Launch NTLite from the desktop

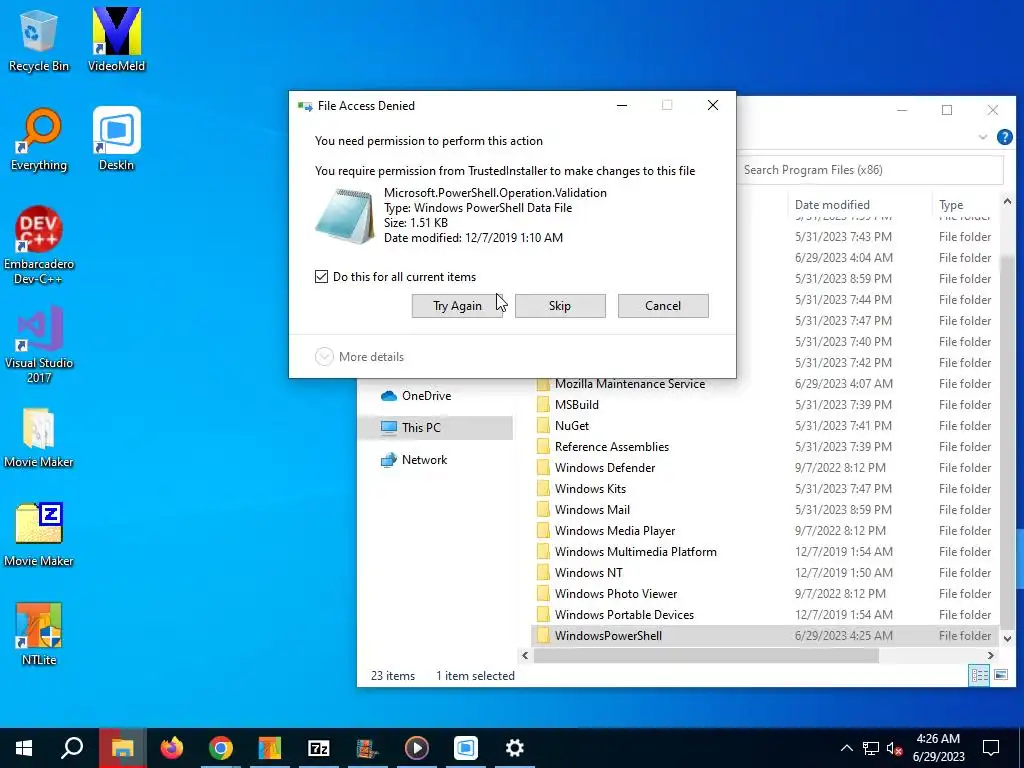point(39,633)
